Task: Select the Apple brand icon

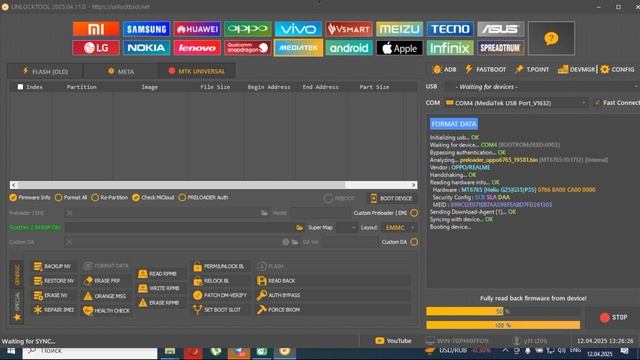Action: 400,48
